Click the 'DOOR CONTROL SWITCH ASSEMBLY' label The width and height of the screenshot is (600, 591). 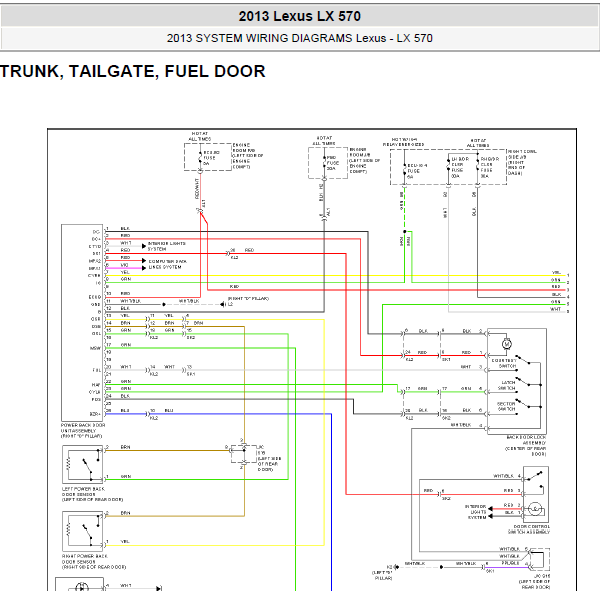(x=529, y=529)
